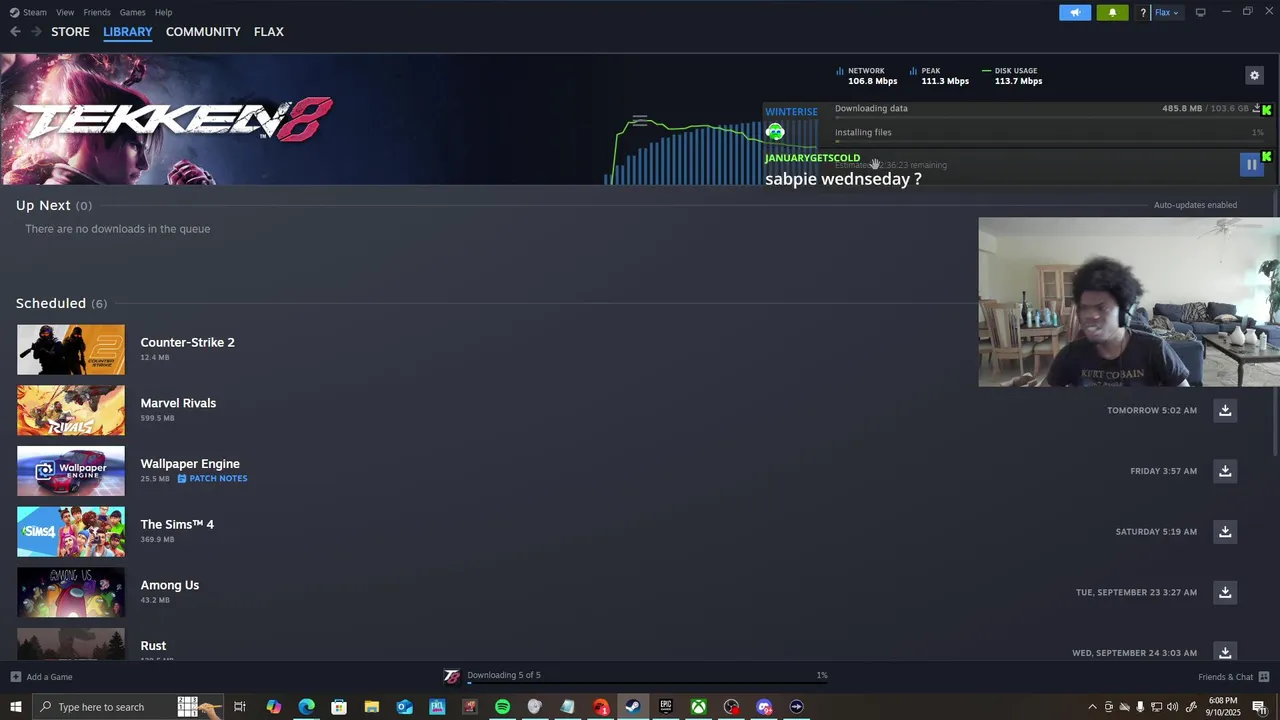Screen dimensions: 1280x720
Task: Open the taskbar volume control
Action: click(1173, 707)
